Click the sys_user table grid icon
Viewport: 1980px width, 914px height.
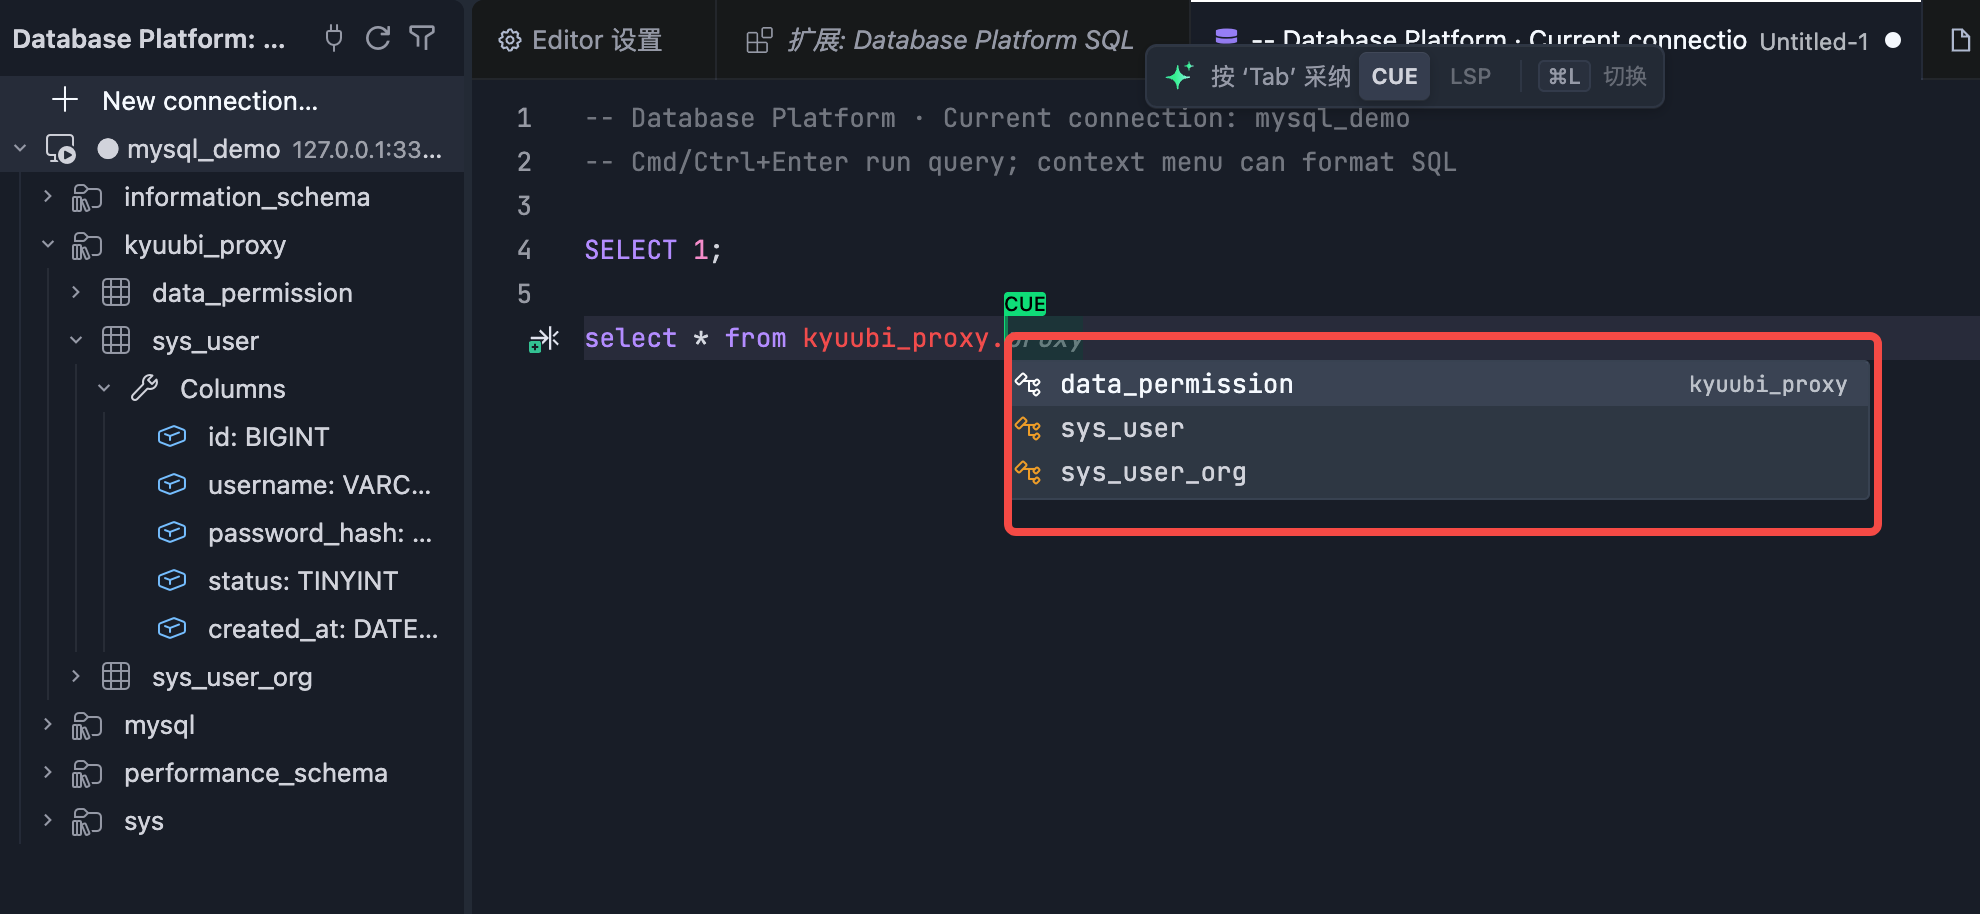click(x=116, y=341)
